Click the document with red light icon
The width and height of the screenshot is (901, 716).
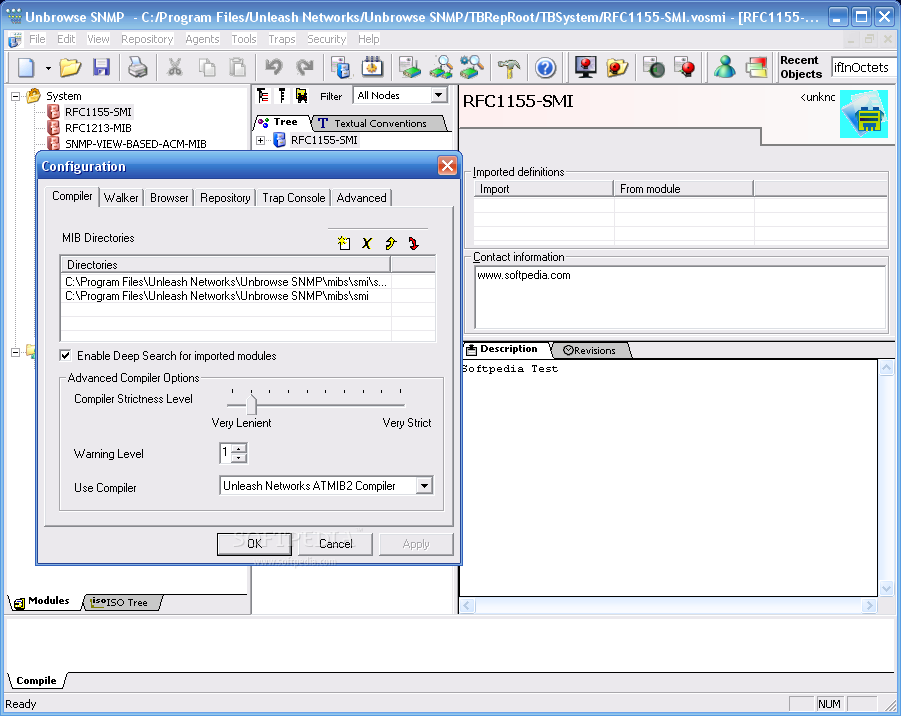685,67
